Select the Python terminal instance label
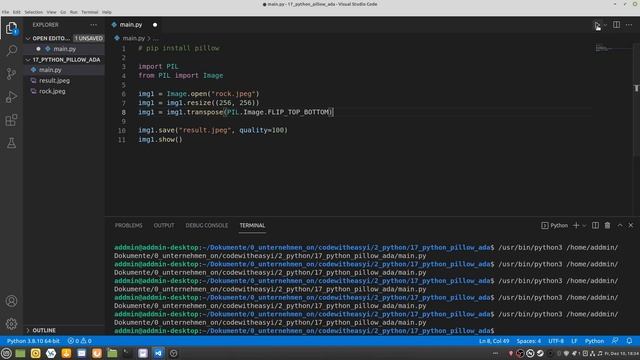640x360 pixels. 555,225
